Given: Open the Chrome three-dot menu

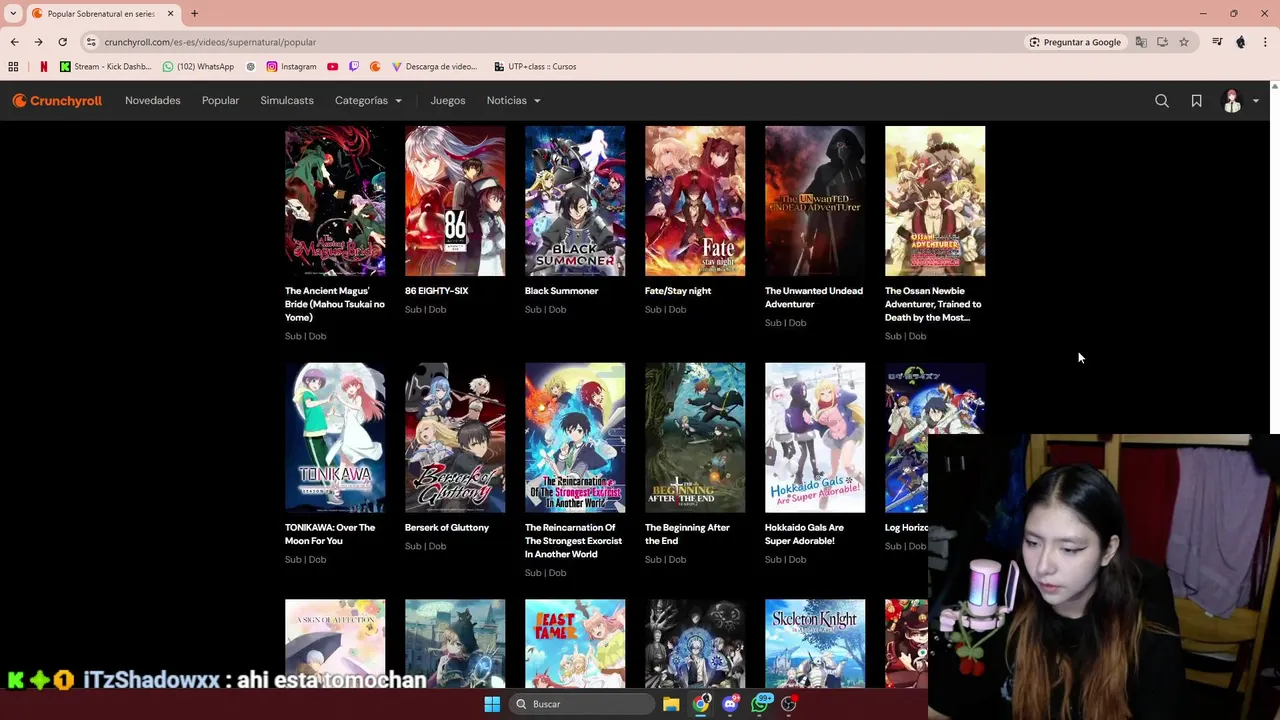Looking at the screenshot, I should 1265,42.
